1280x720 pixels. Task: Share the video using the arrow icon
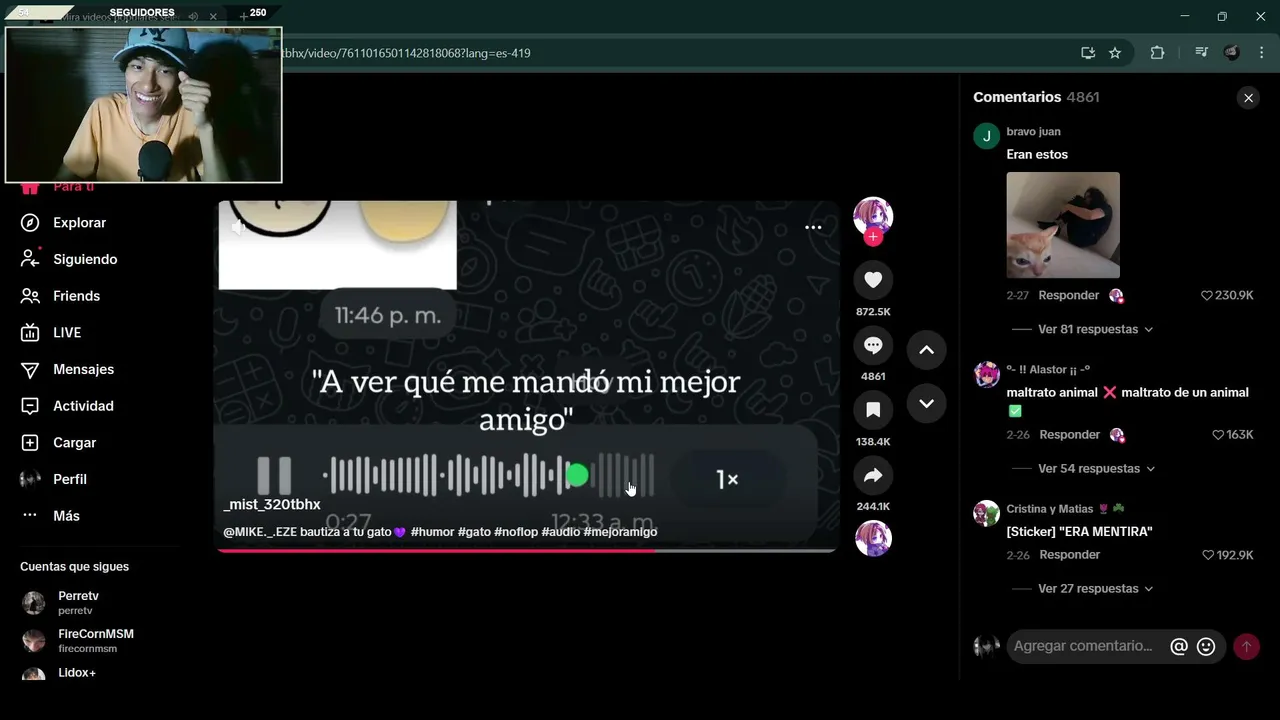[873, 475]
